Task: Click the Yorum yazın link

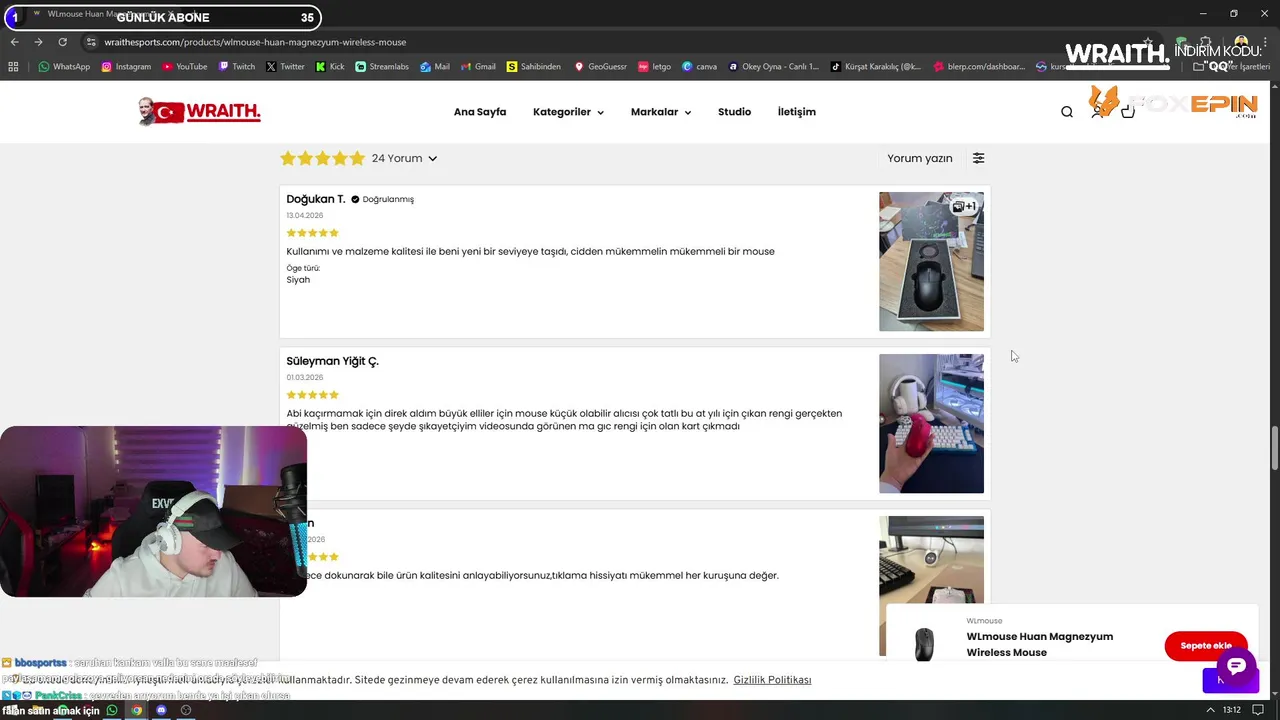Action: click(920, 158)
